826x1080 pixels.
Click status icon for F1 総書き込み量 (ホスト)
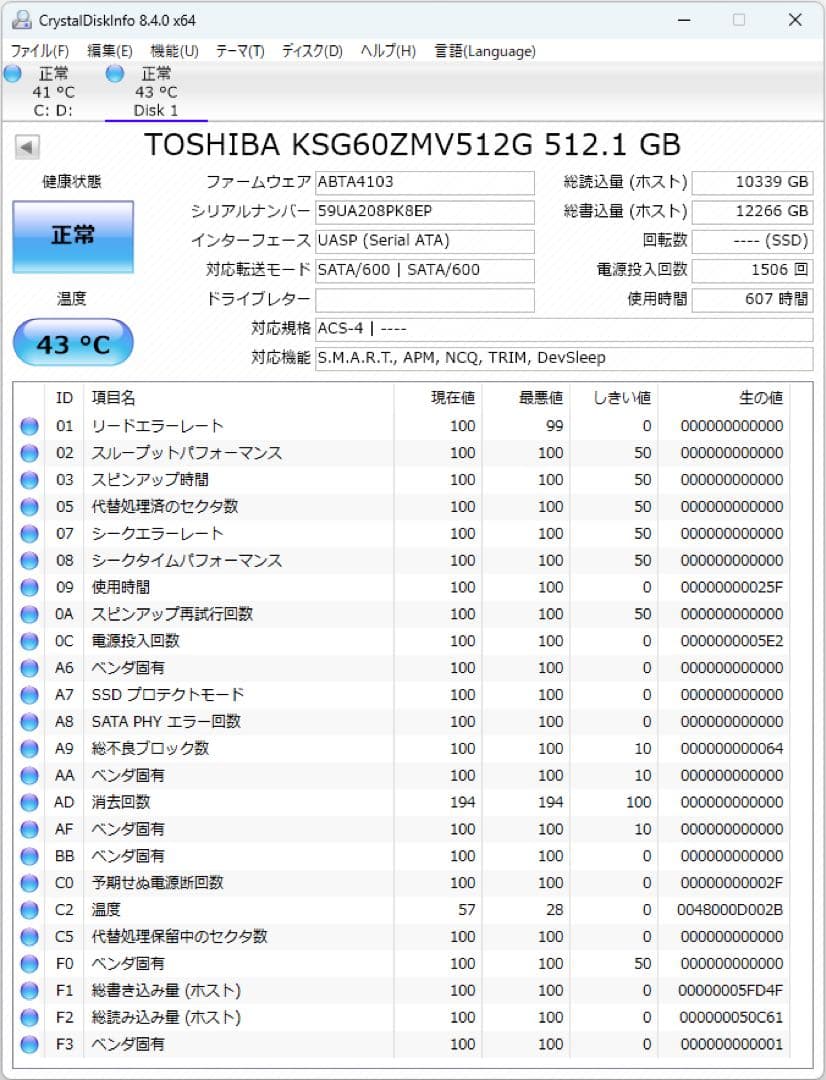[x=30, y=990]
